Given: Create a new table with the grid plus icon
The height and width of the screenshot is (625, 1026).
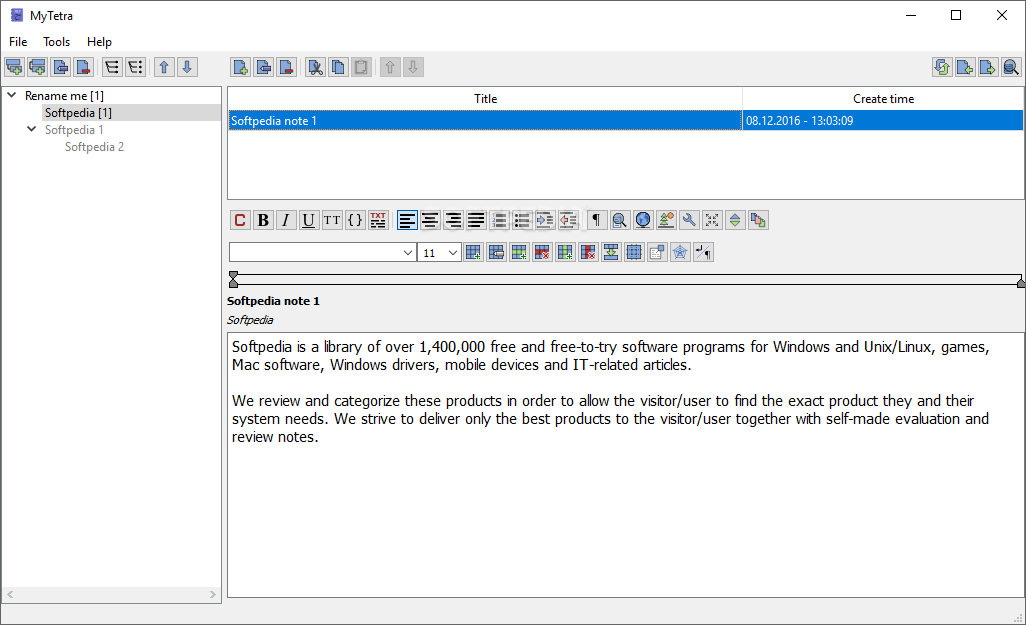Looking at the screenshot, I should tap(473, 253).
